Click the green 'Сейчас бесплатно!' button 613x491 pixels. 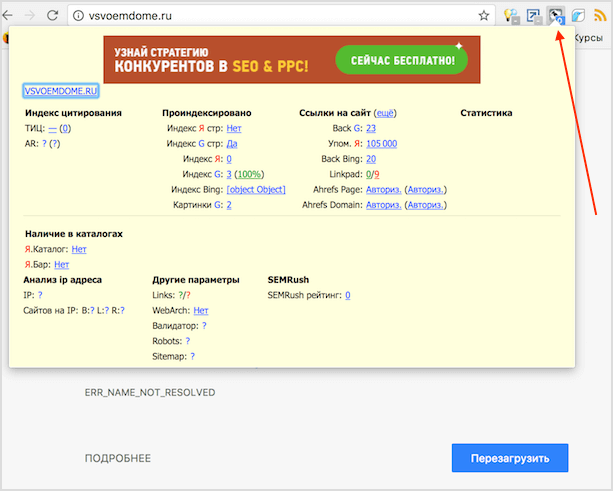pyautogui.click(x=401, y=60)
